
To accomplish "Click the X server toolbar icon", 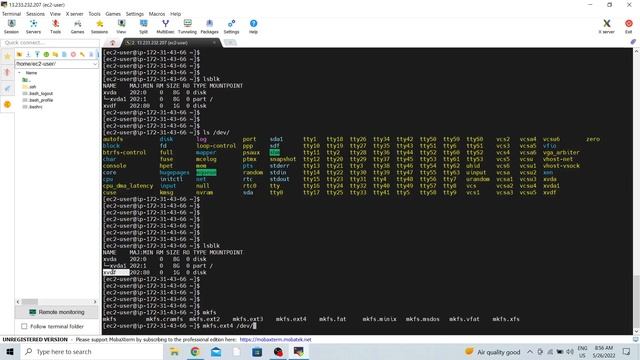I will [607, 27].
